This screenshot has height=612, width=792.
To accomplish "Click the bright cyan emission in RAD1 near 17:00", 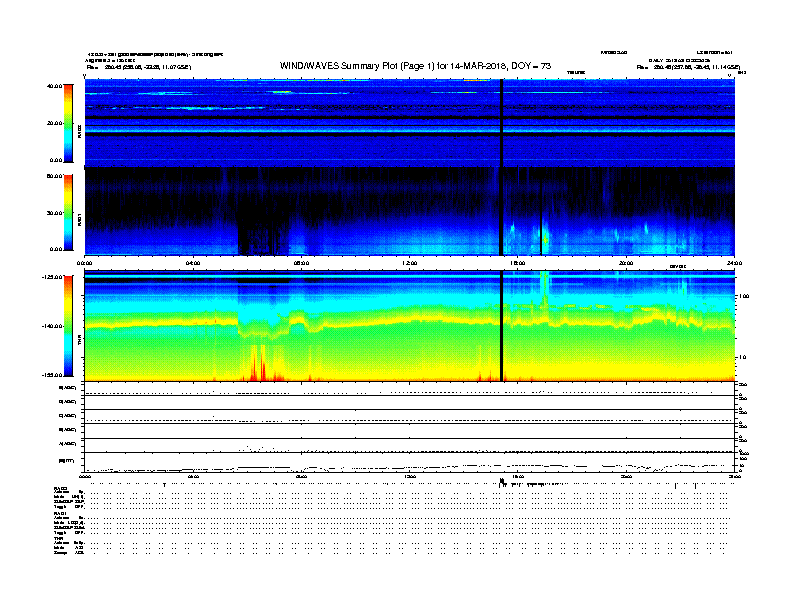I will point(546,237).
